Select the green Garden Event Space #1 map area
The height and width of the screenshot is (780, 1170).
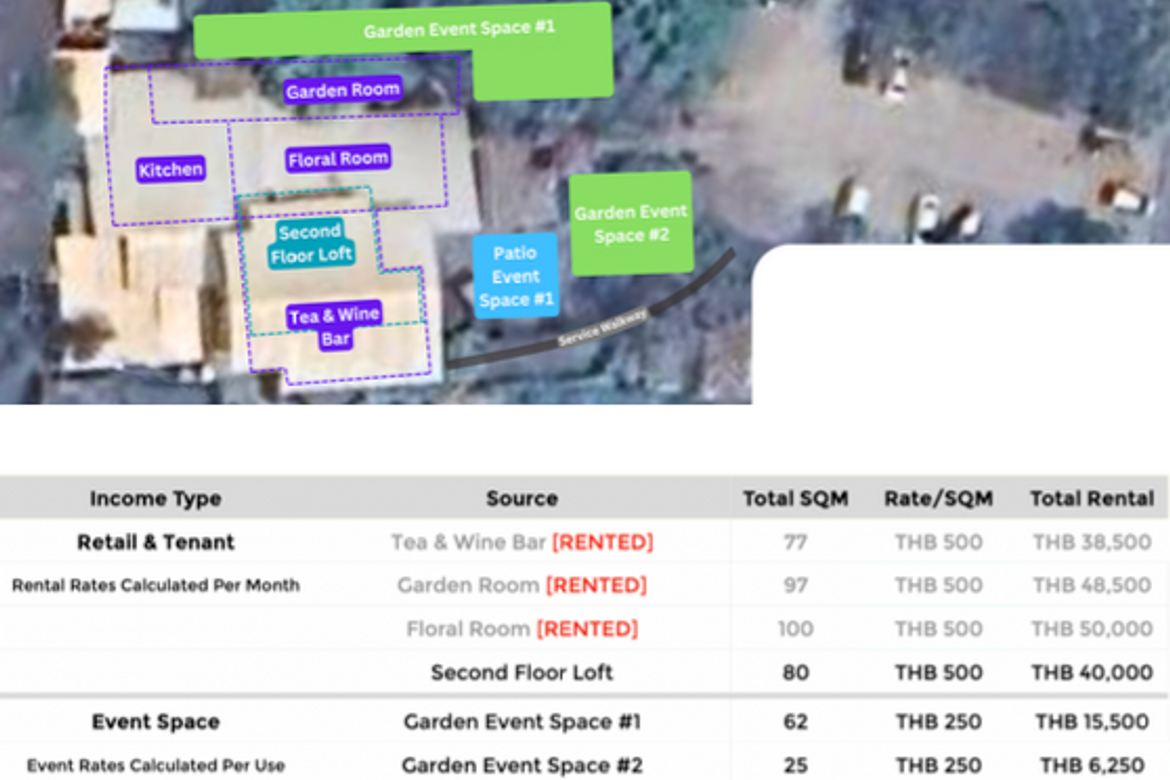click(x=458, y=30)
